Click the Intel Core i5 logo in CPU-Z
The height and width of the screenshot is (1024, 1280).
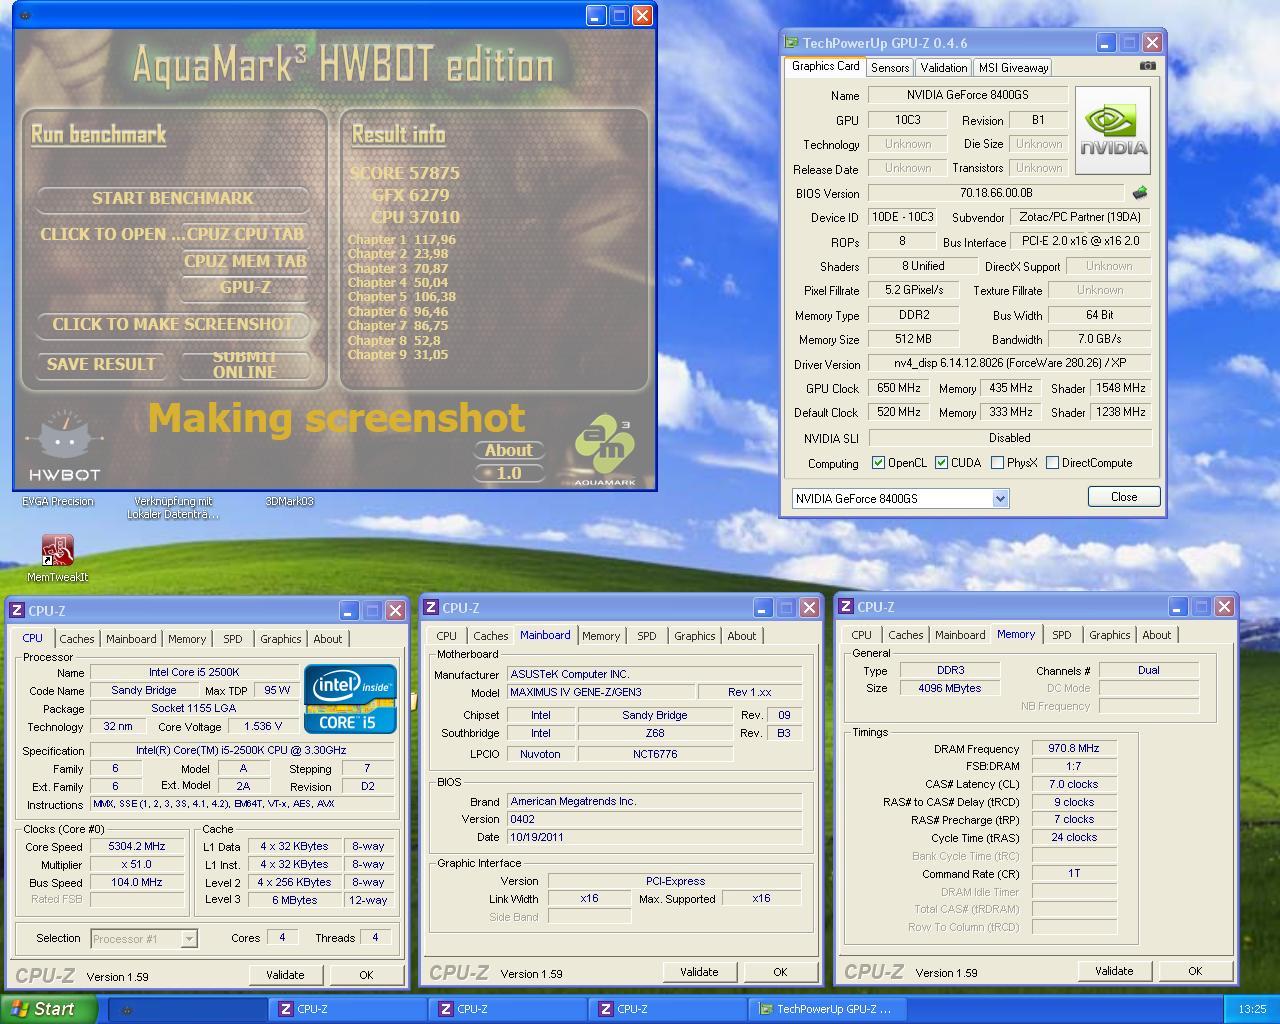point(350,698)
